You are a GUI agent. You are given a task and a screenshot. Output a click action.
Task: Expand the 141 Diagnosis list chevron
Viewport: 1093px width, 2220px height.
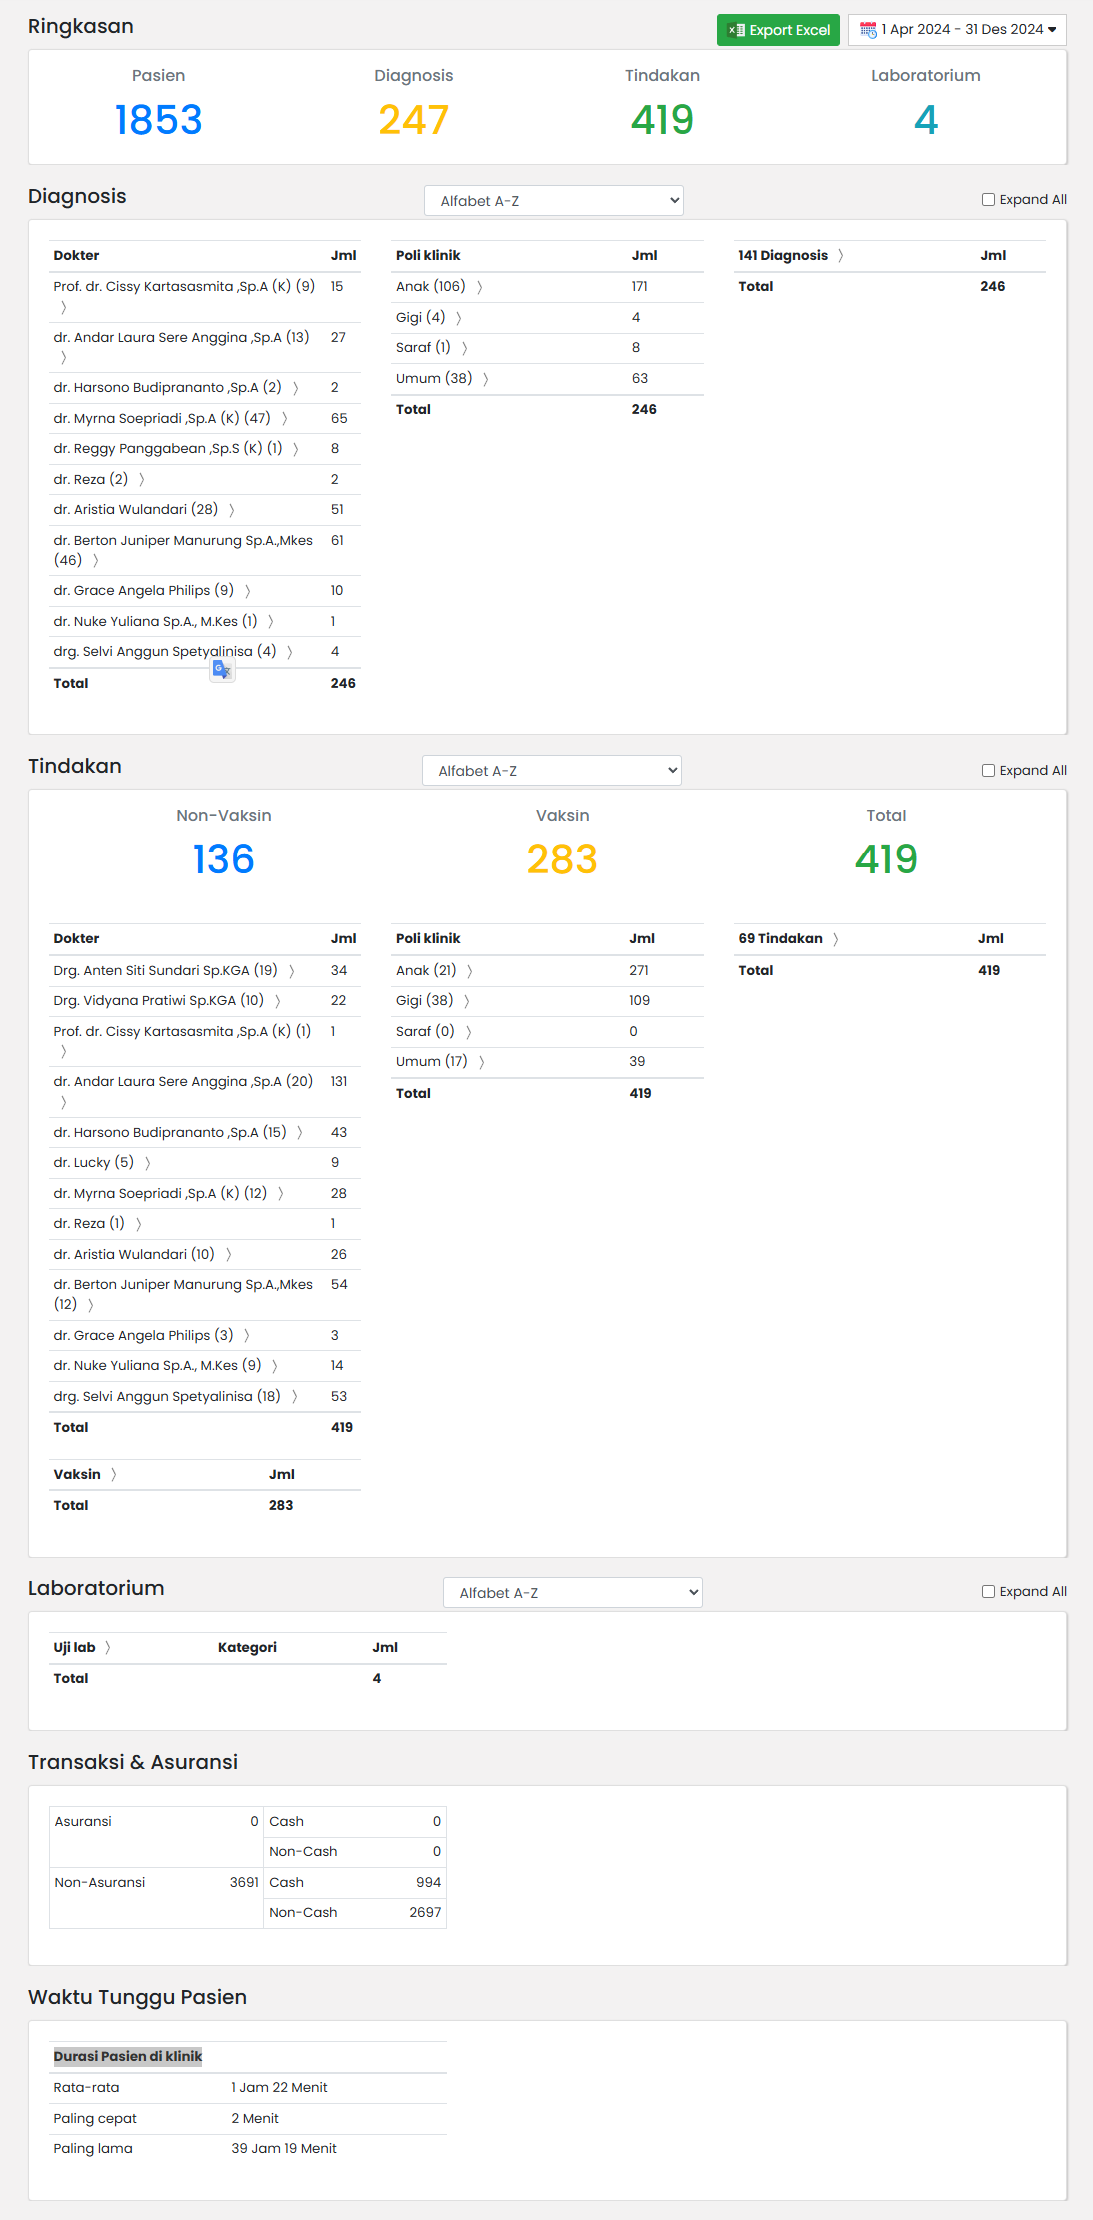[841, 256]
